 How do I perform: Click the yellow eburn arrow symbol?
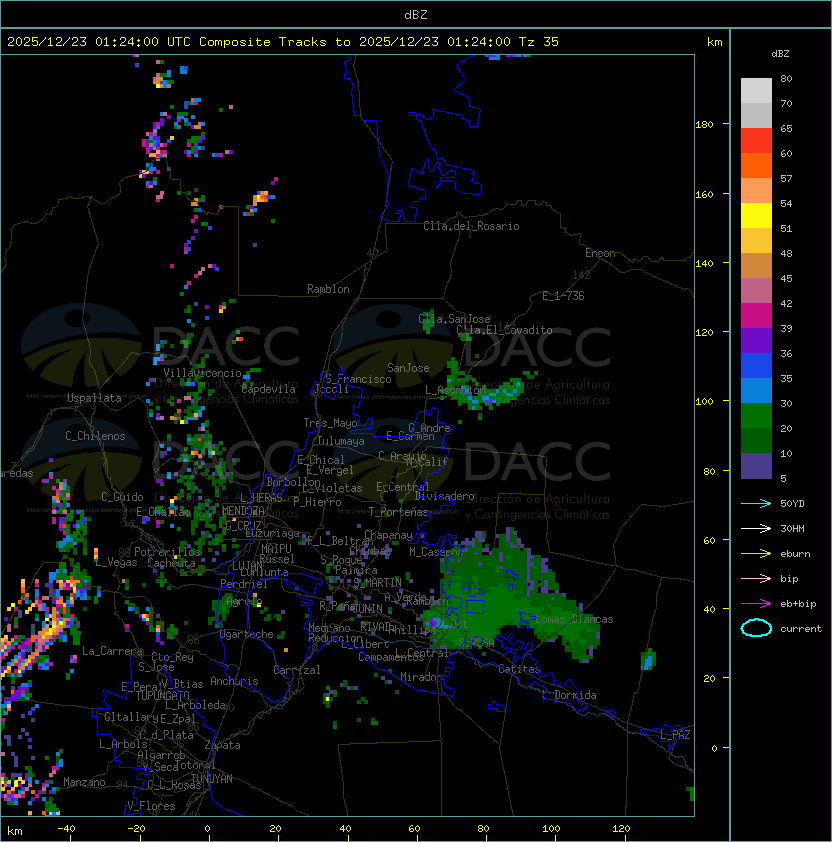(756, 554)
